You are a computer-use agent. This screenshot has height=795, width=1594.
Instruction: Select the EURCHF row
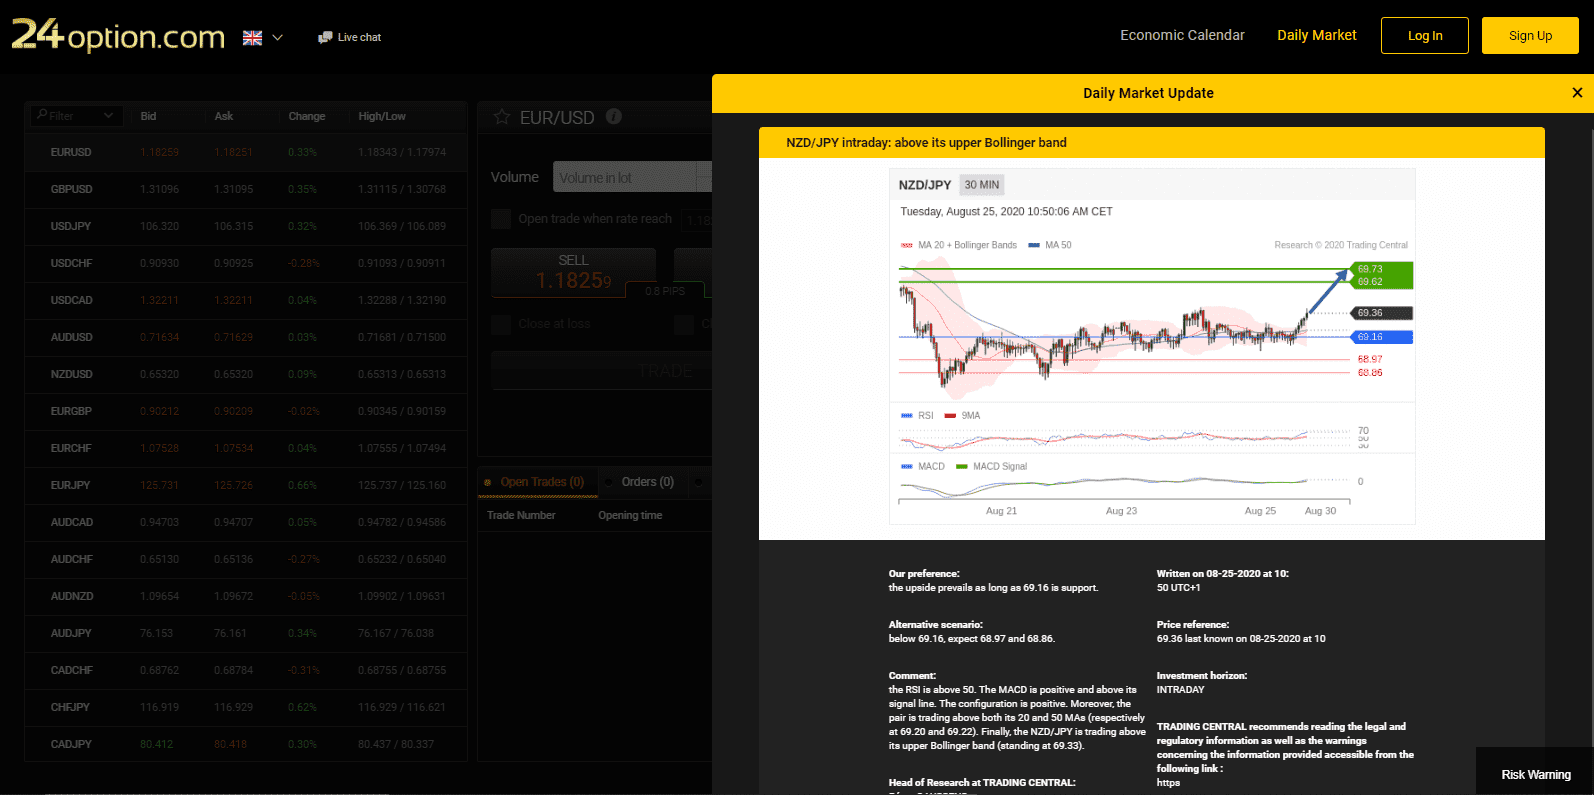click(246, 448)
